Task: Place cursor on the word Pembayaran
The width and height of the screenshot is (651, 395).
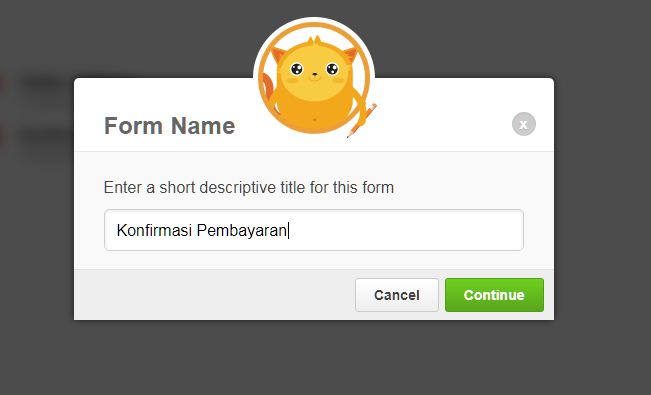Action: click(242, 231)
